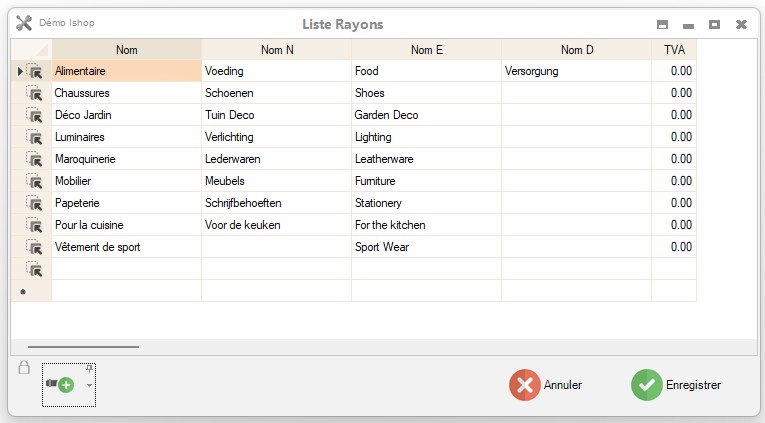The height and width of the screenshot is (423, 765).
Task: Toggle the pin icon on the add panel
Action: 89,369
